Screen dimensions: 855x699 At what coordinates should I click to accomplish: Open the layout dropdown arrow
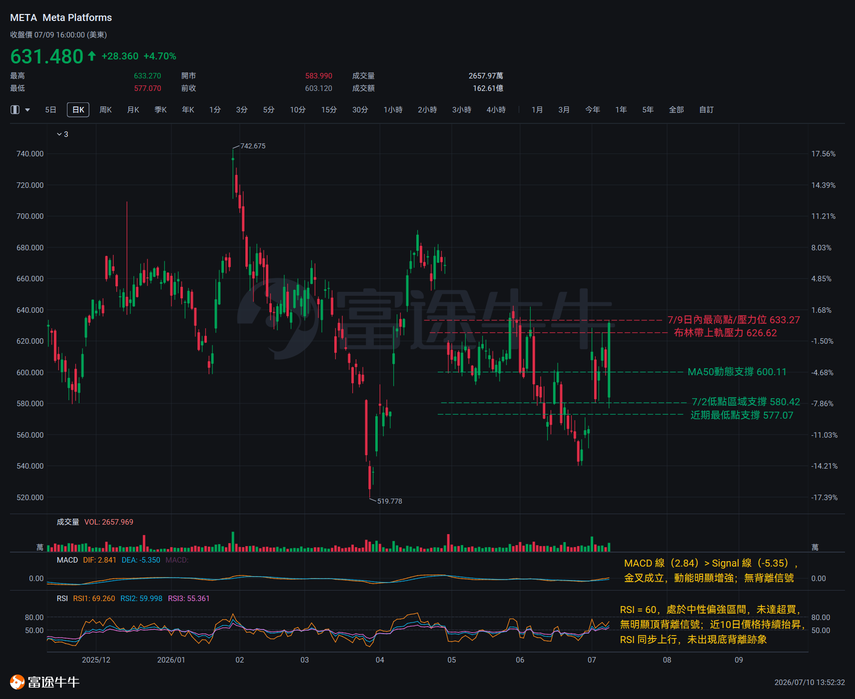point(27,110)
